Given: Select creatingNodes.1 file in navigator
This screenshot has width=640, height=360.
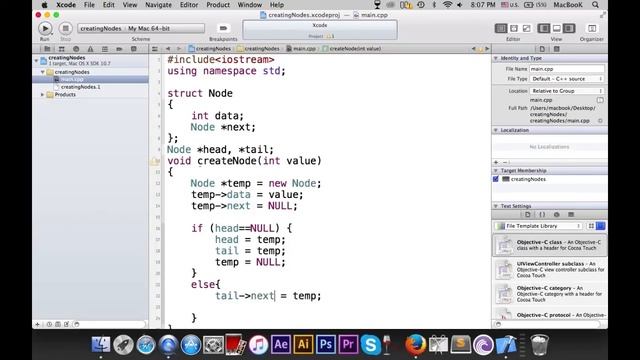Looking at the screenshot, I should point(80,87).
